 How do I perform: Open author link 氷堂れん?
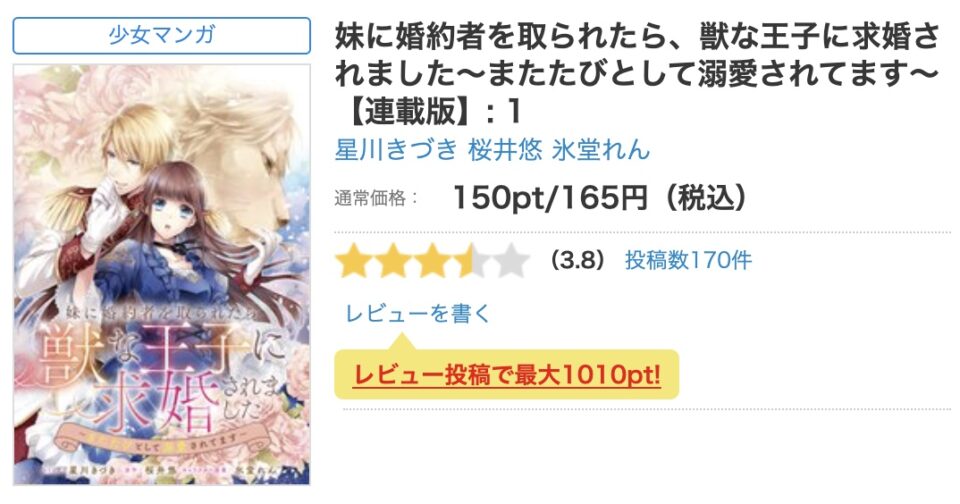click(601, 149)
